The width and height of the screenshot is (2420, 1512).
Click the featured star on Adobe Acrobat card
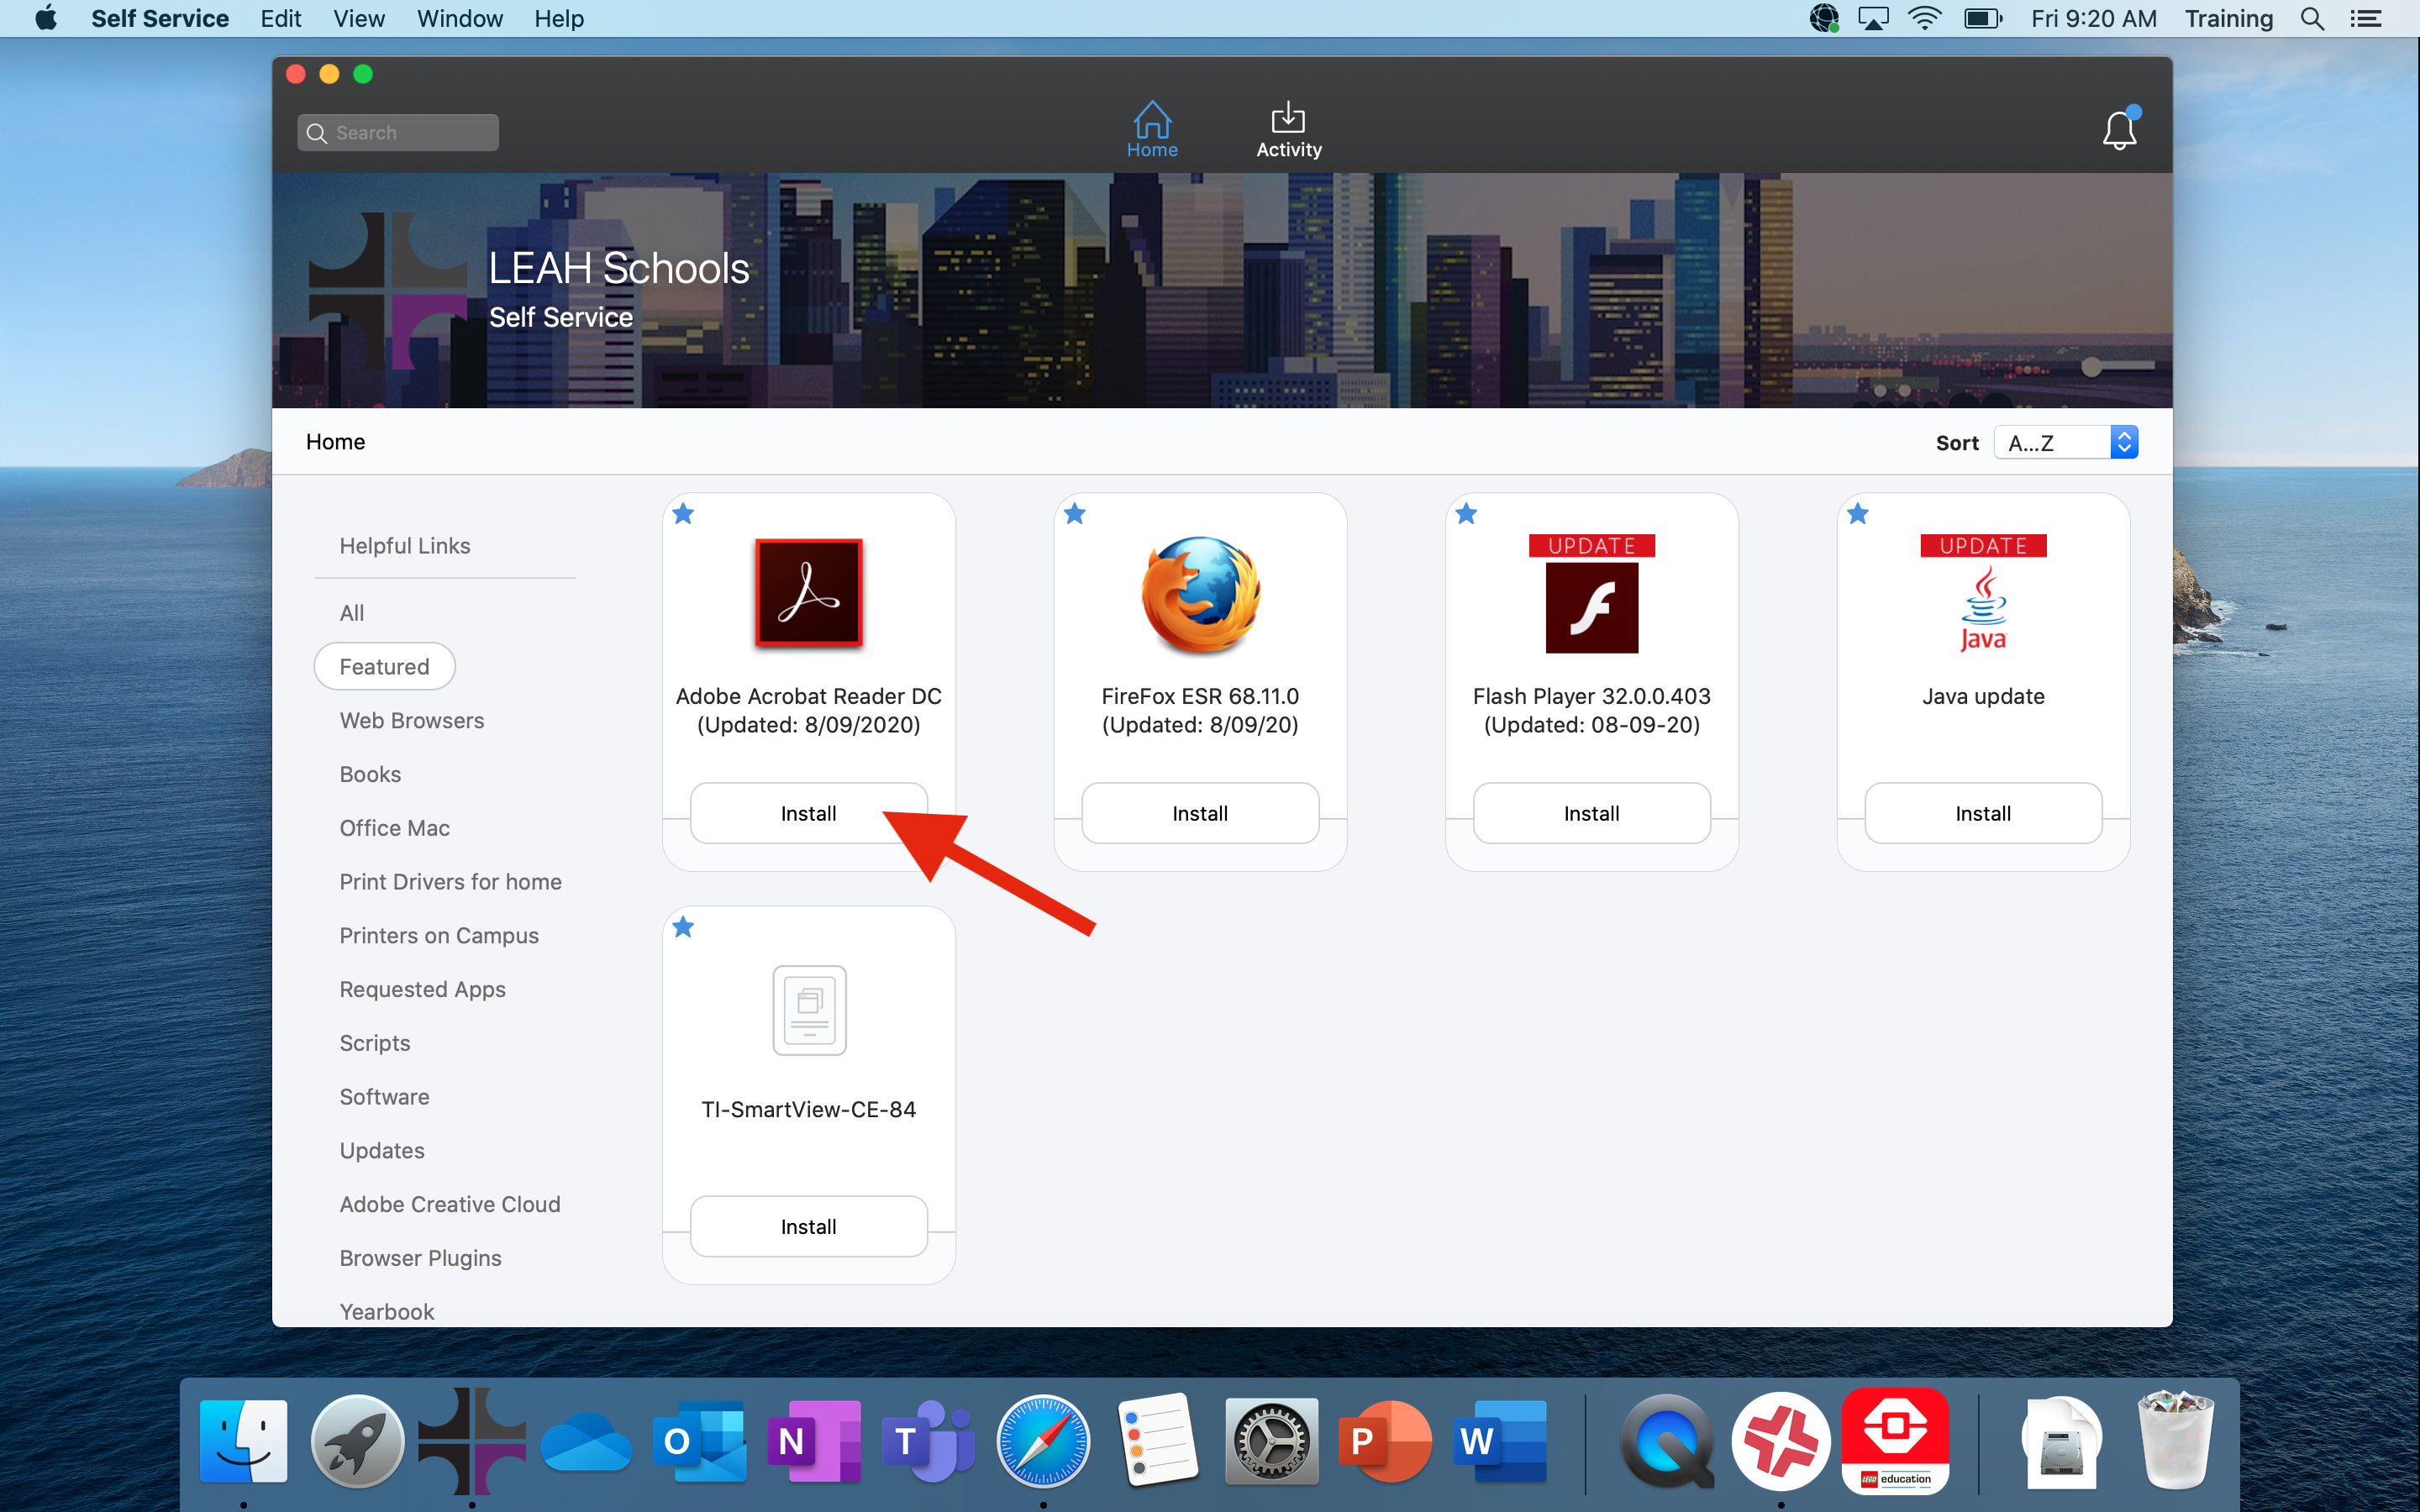683,514
